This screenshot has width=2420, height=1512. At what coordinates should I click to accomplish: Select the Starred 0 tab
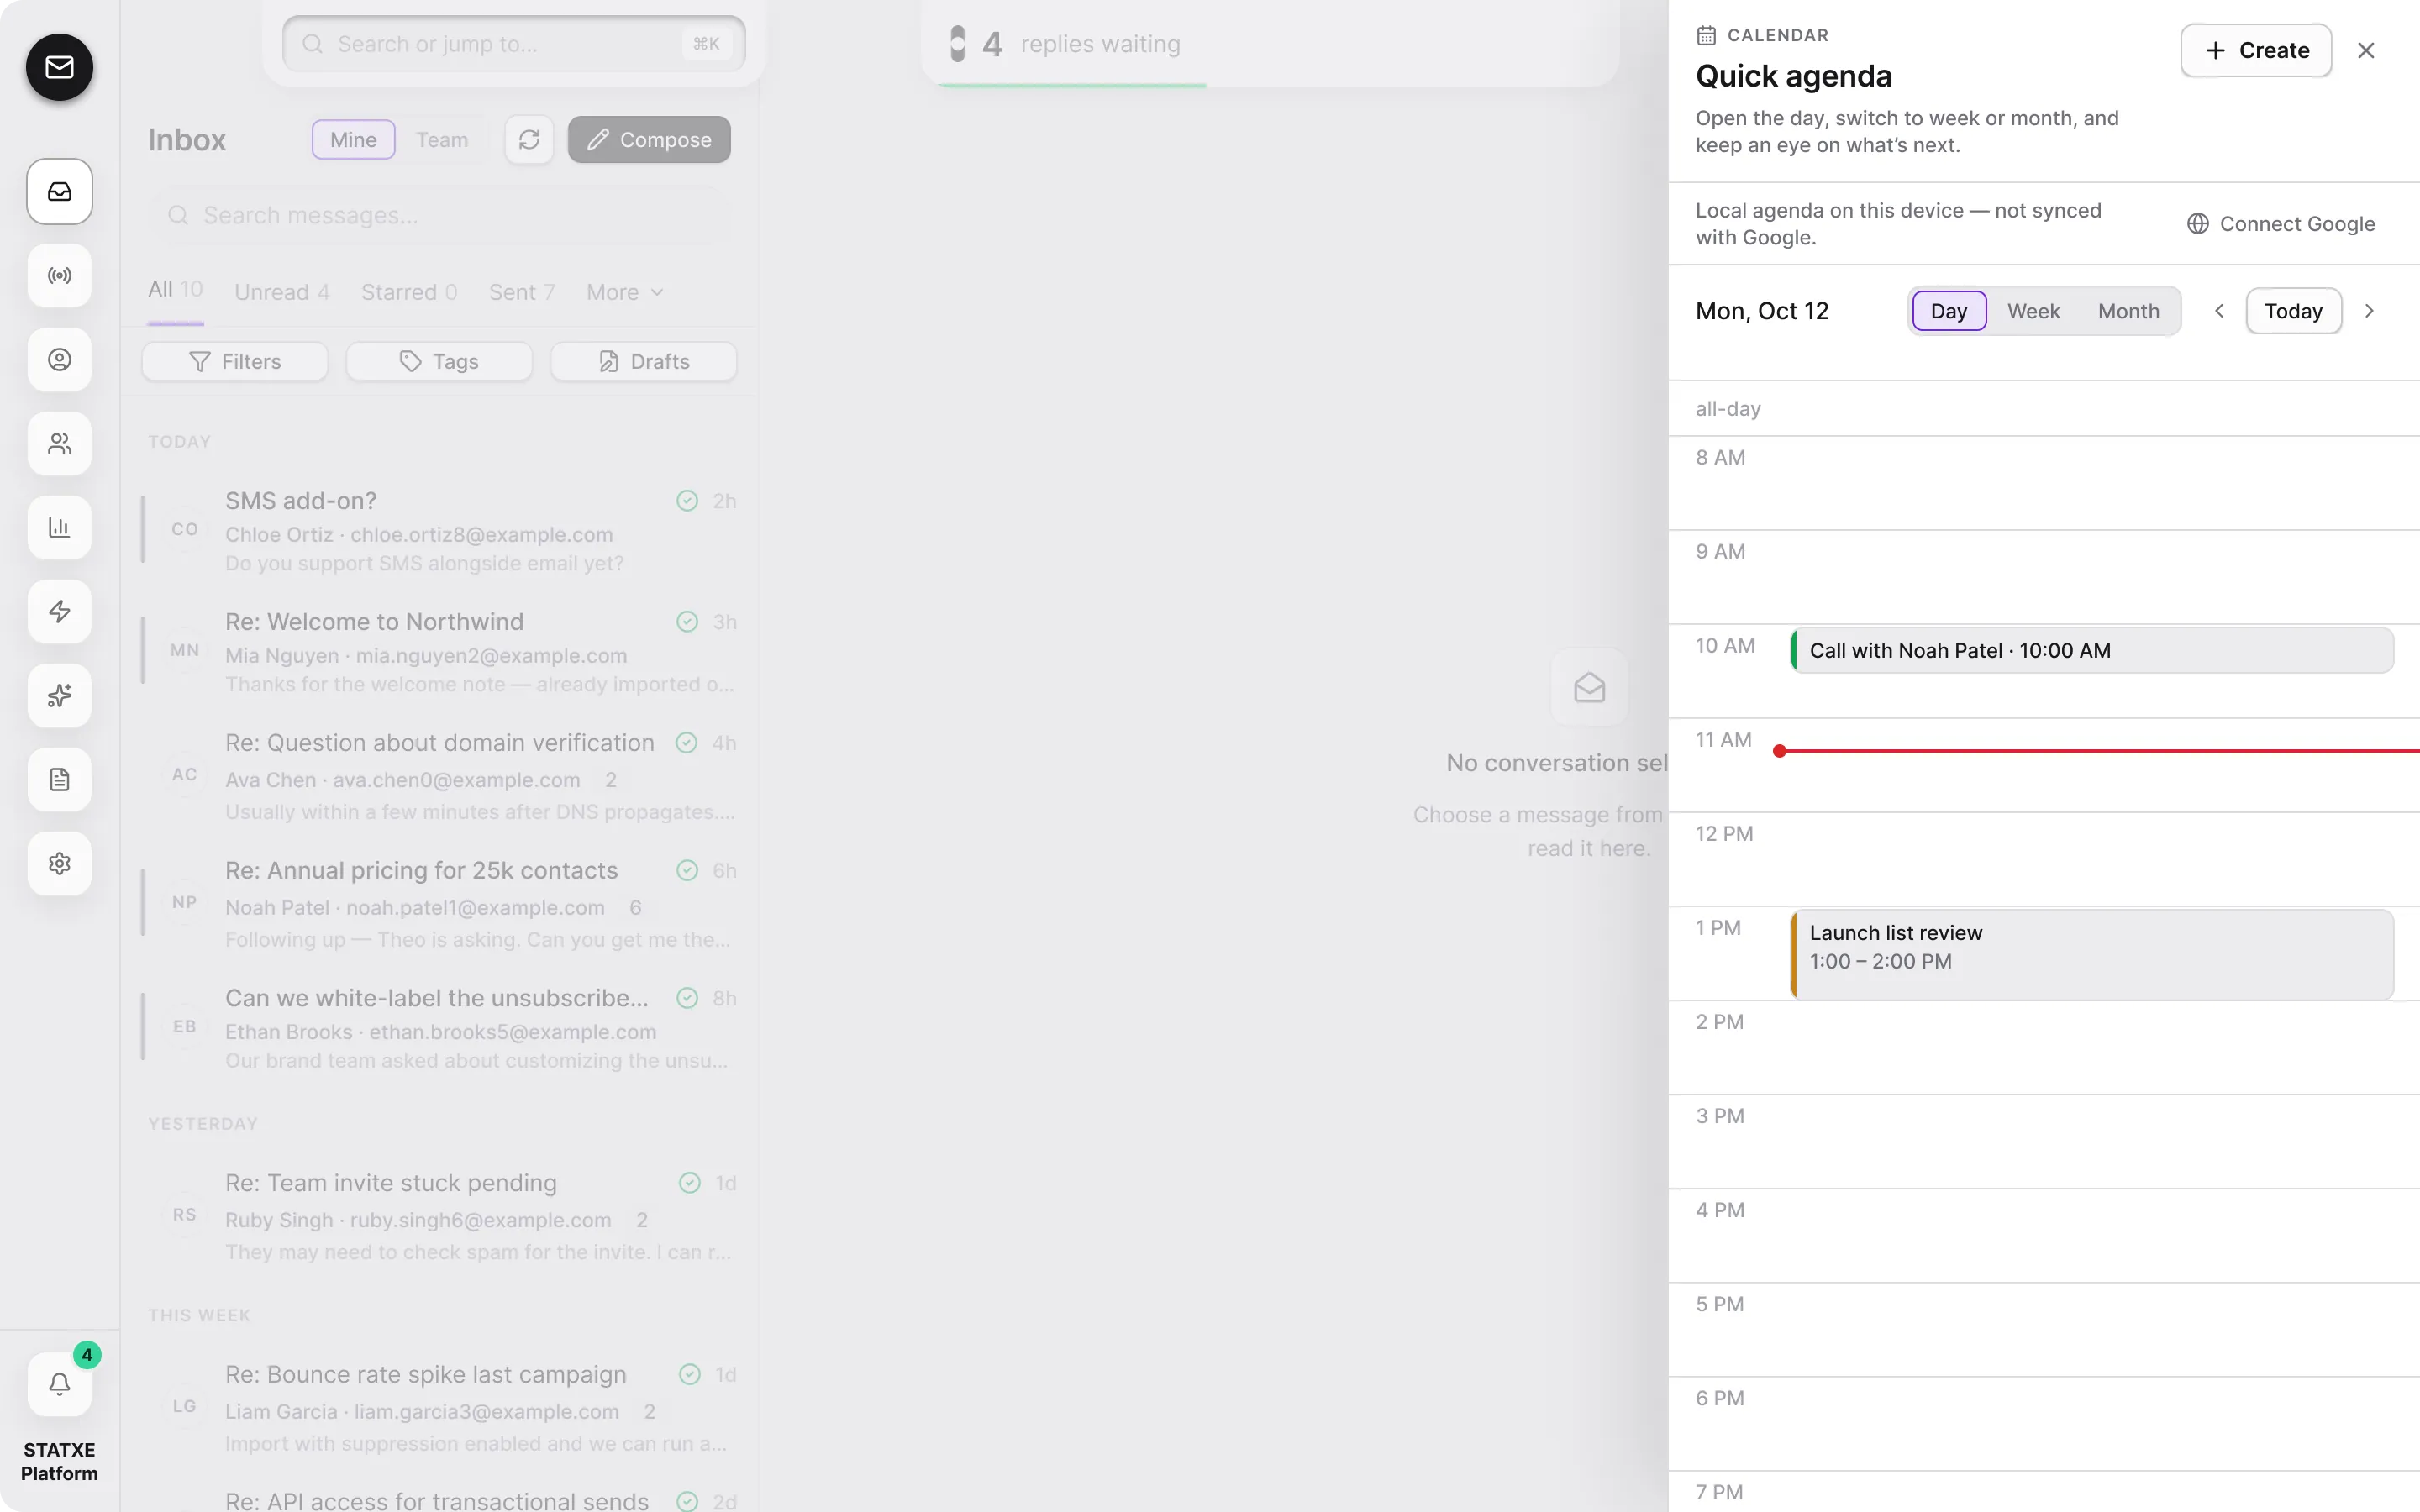pyautogui.click(x=409, y=292)
